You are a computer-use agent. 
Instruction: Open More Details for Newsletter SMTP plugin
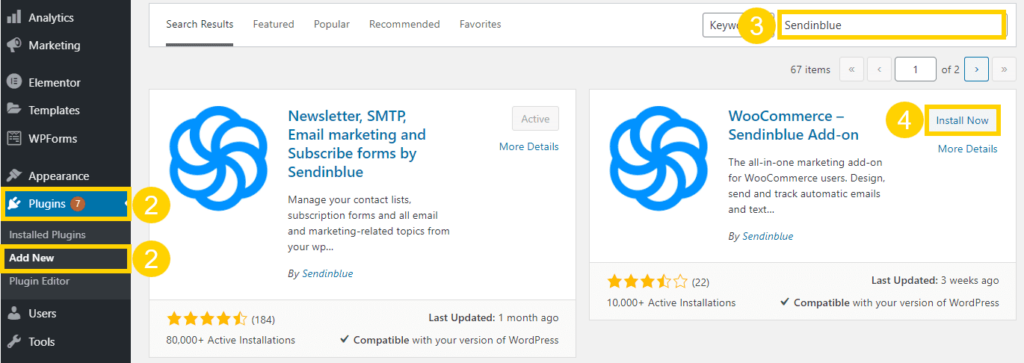point(529,146)
